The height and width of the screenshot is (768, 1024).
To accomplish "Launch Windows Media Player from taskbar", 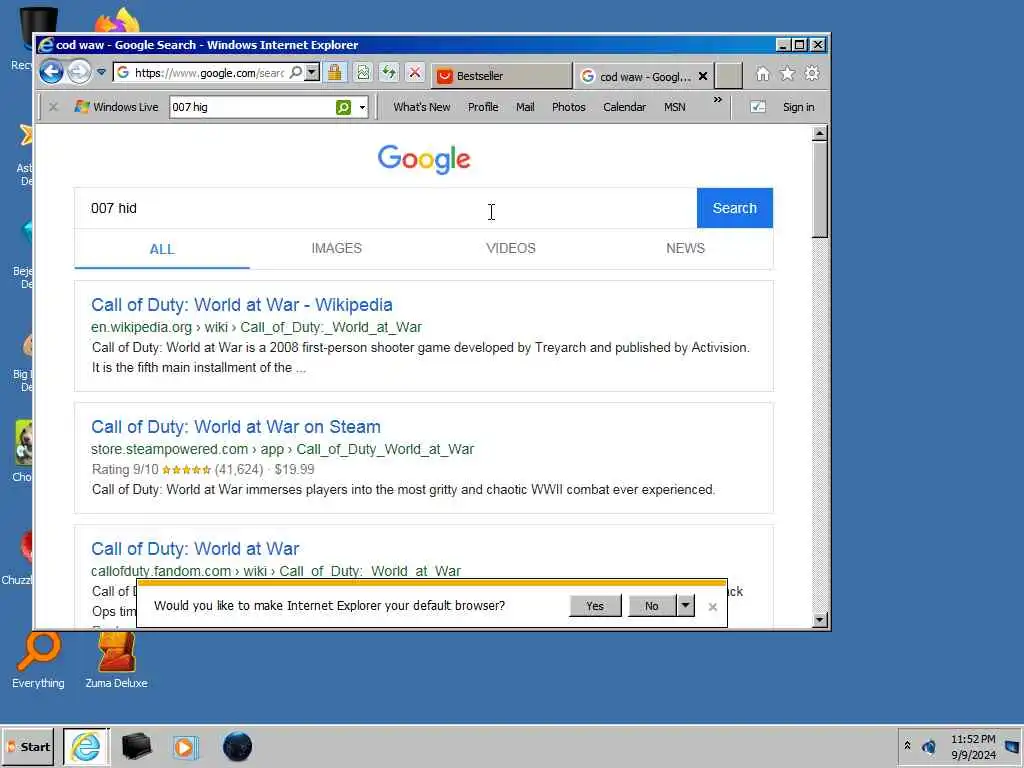I will coord(185,746).
